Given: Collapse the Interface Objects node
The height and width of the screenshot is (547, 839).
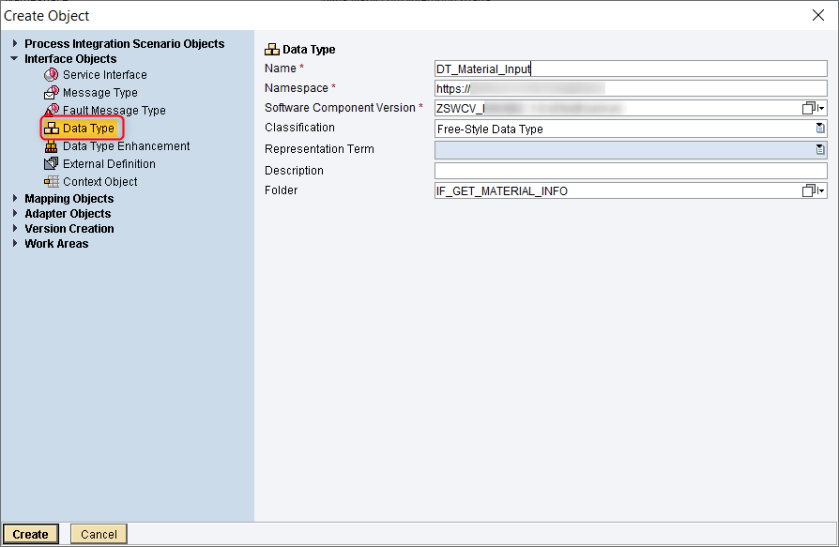Looking at the screenshot, I should click(x=14, y=59).
